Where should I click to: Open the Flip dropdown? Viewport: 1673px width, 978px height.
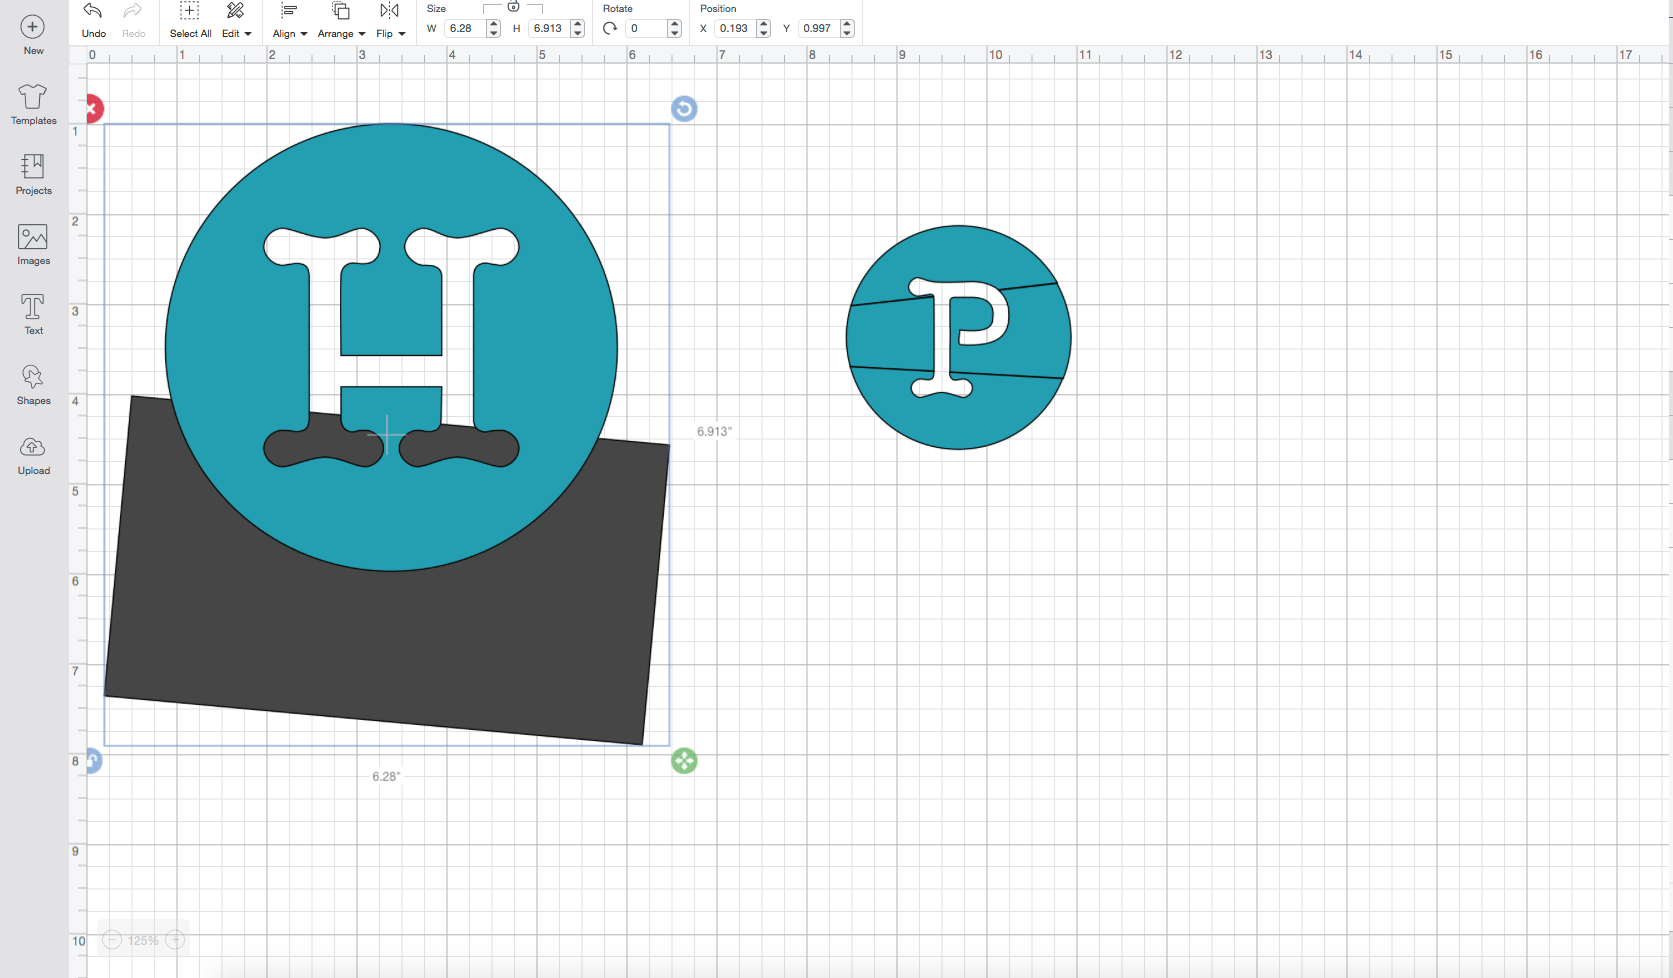coord(390,20)
